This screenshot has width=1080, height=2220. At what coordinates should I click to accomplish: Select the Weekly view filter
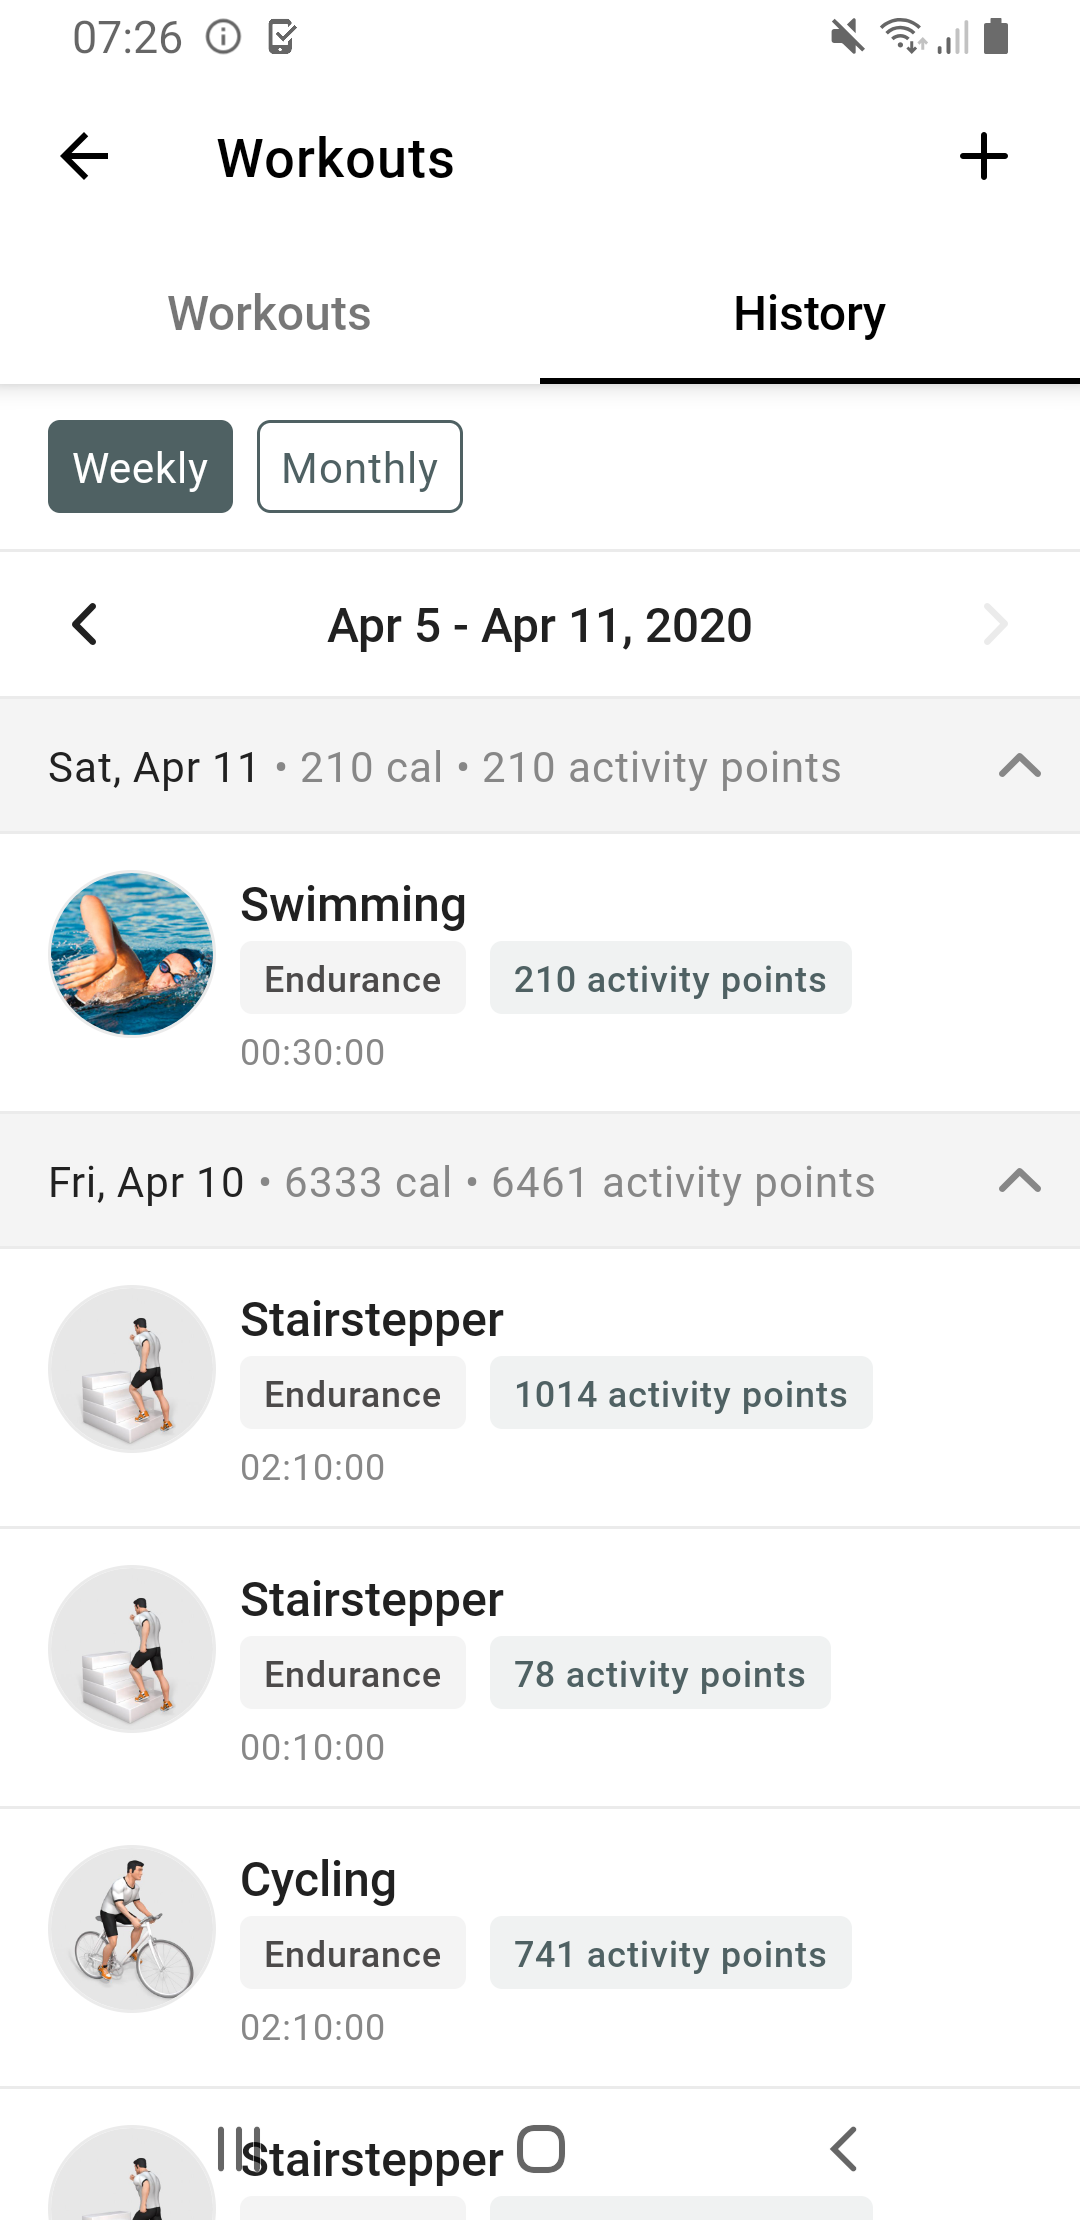pyautogui.click(x=140, y=467)
